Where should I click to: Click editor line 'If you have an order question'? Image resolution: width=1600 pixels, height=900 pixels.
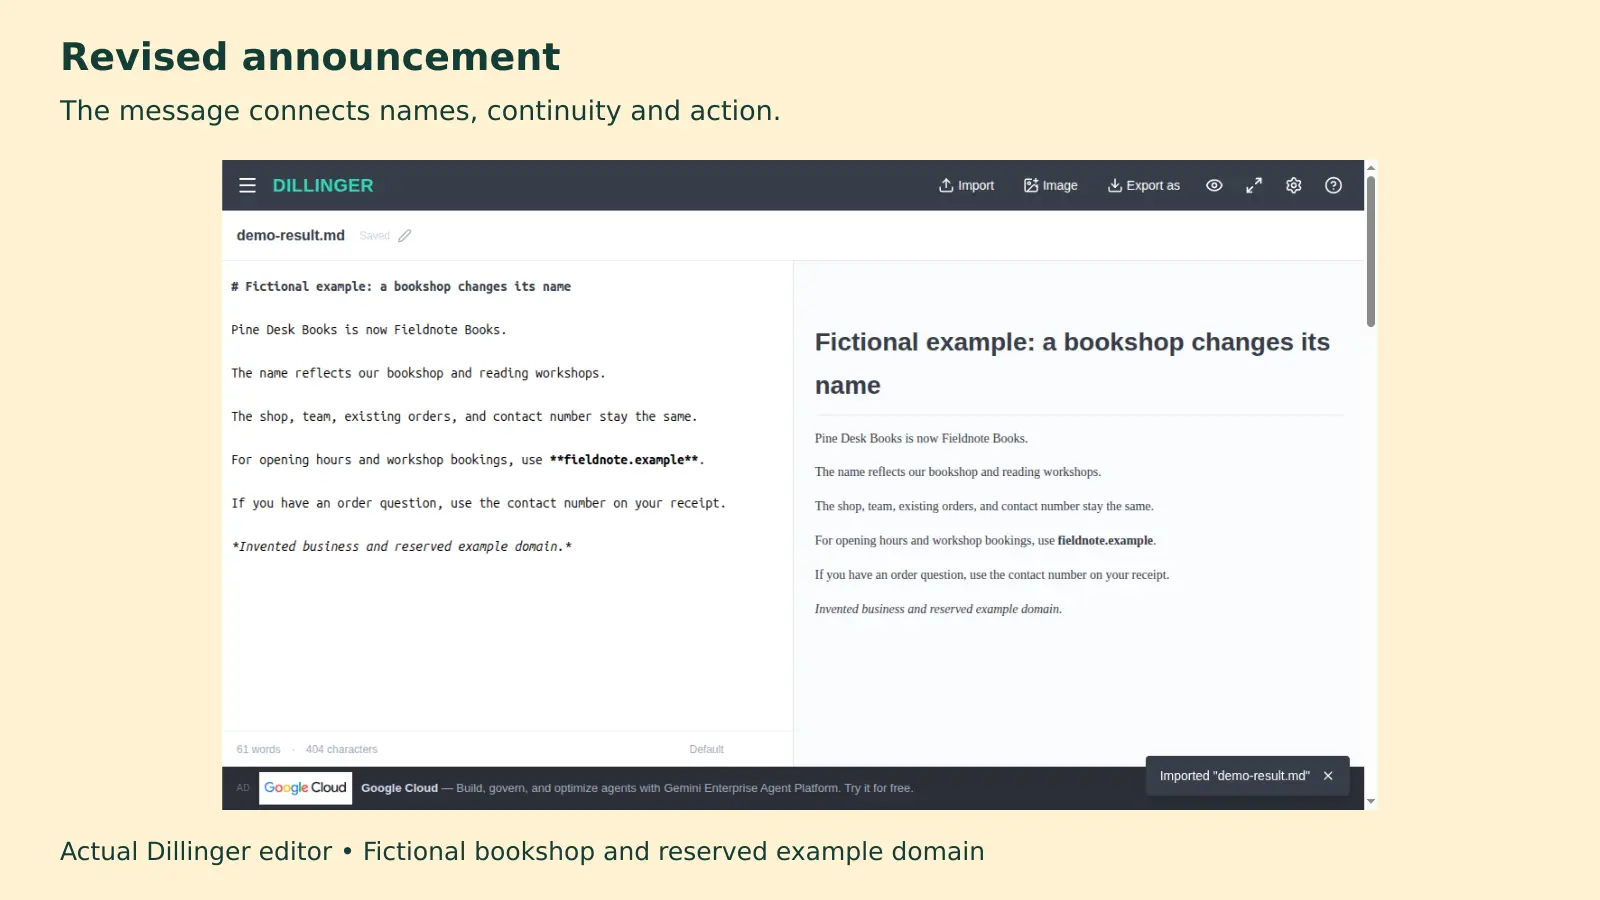478,503
